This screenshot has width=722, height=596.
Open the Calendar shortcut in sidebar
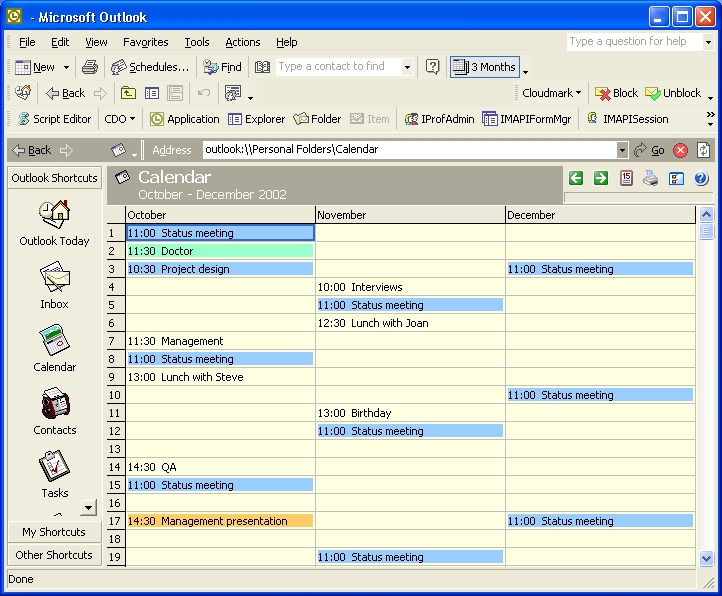coord(54,349)
